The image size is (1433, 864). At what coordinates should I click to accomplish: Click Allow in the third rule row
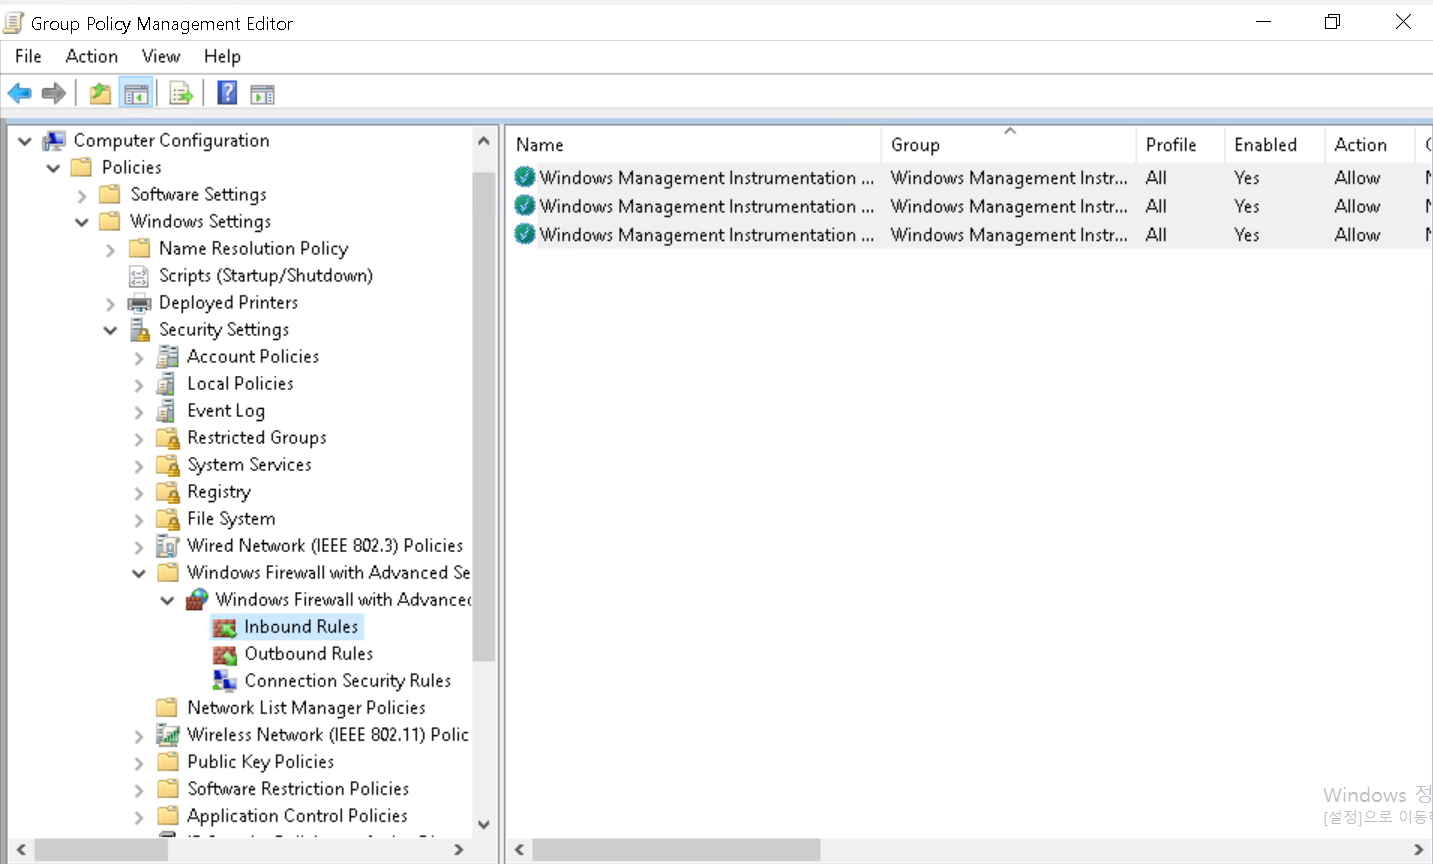coord(1357,234)
